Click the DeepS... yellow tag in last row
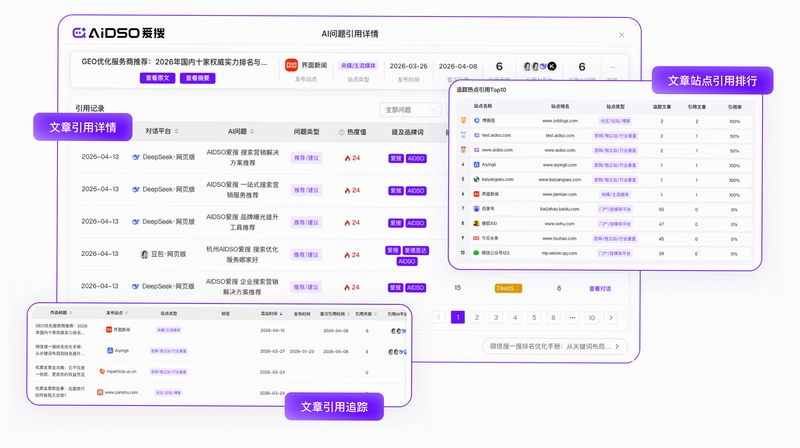 508,288
